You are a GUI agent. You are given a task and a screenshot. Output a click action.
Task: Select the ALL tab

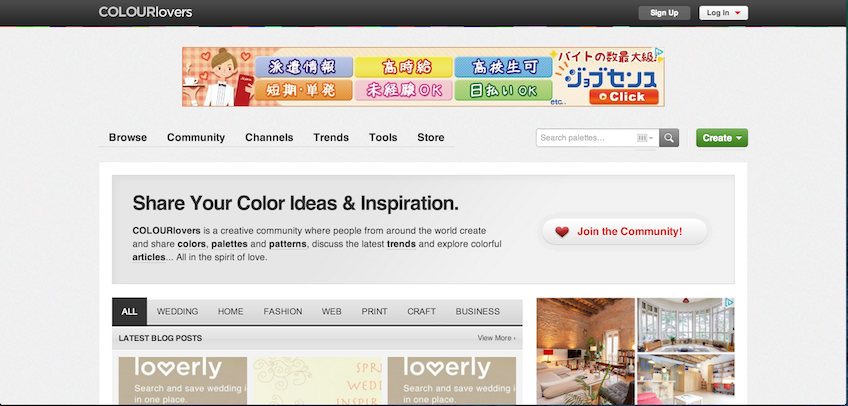[129, 311]
